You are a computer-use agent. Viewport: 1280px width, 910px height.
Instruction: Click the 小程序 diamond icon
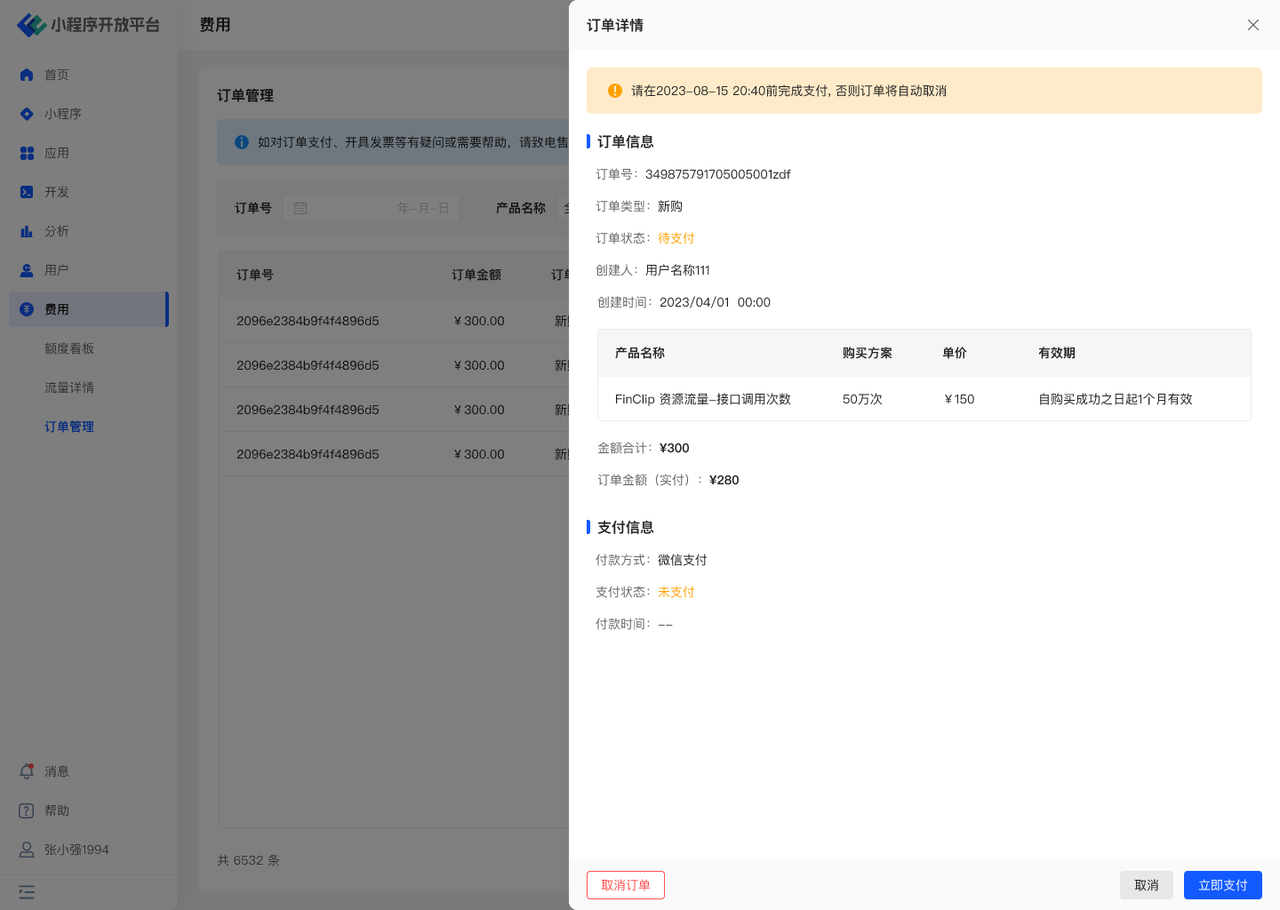[27, 114]
